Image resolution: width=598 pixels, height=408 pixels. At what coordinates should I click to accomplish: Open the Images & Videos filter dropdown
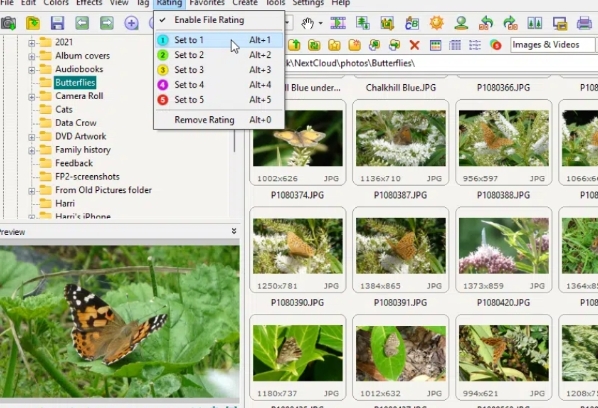coord(553,45)
